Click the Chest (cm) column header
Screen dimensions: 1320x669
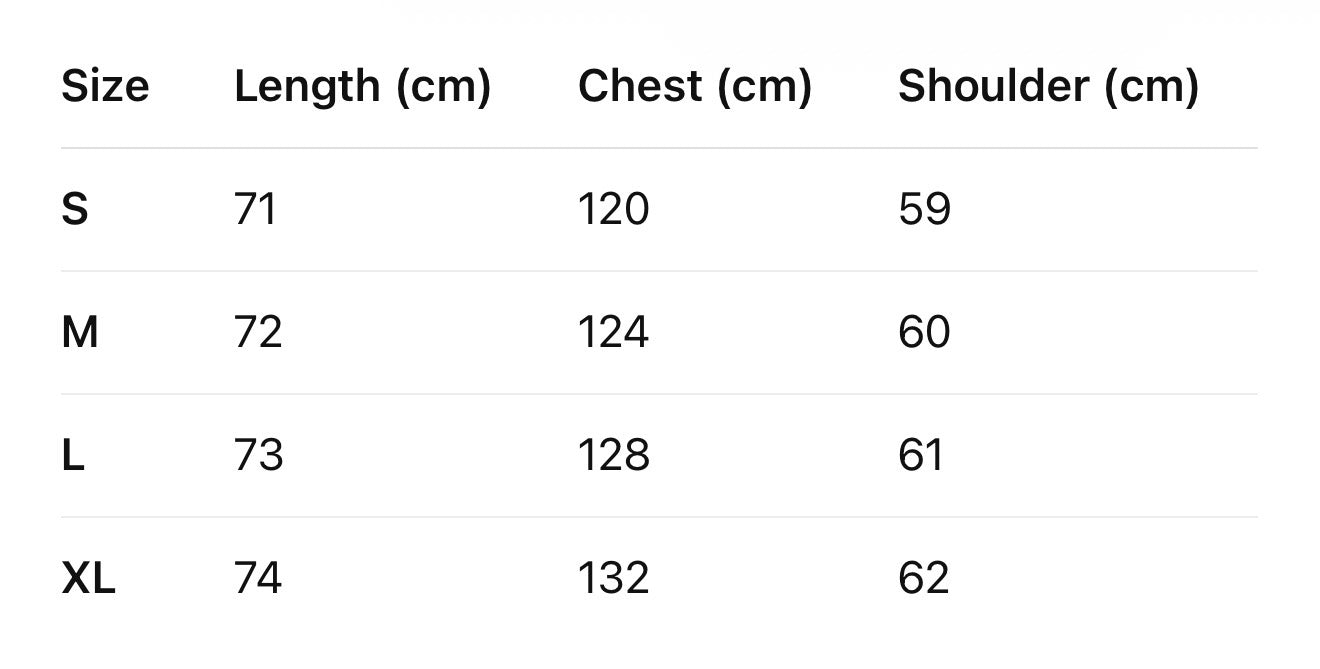pyautogui.click(x=694, y=87)
